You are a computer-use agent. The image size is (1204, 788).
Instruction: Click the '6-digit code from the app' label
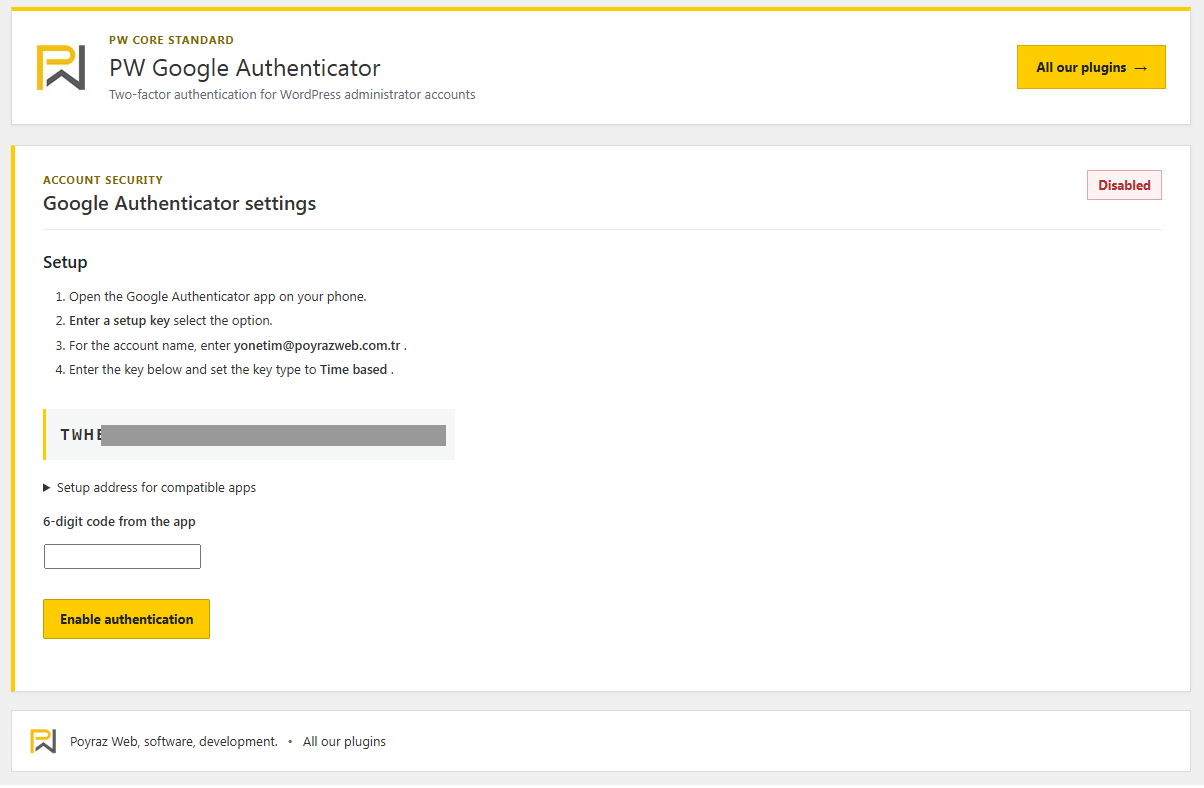(x=119, y=522)
